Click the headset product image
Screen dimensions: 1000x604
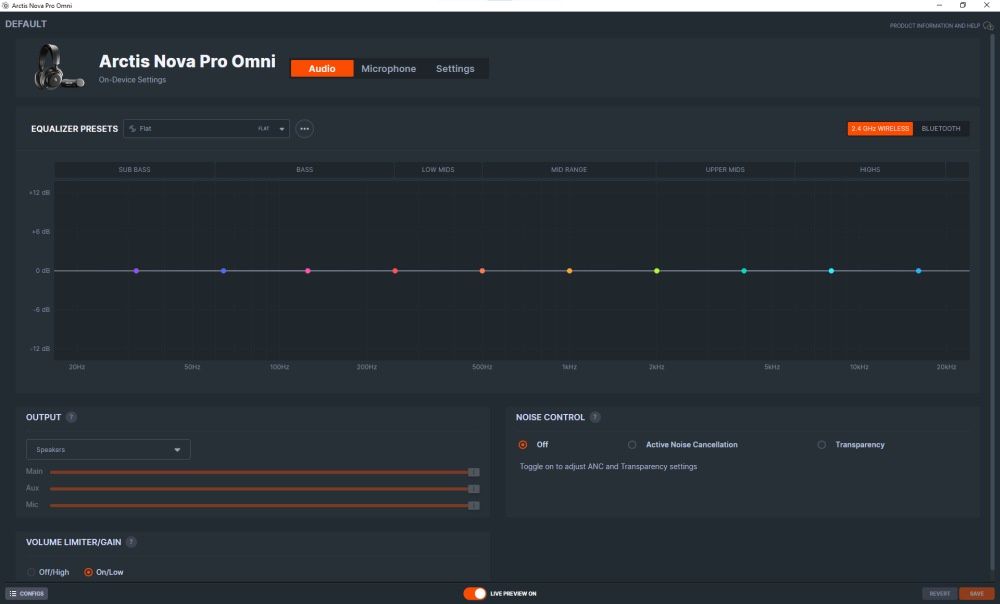[58, 66]
